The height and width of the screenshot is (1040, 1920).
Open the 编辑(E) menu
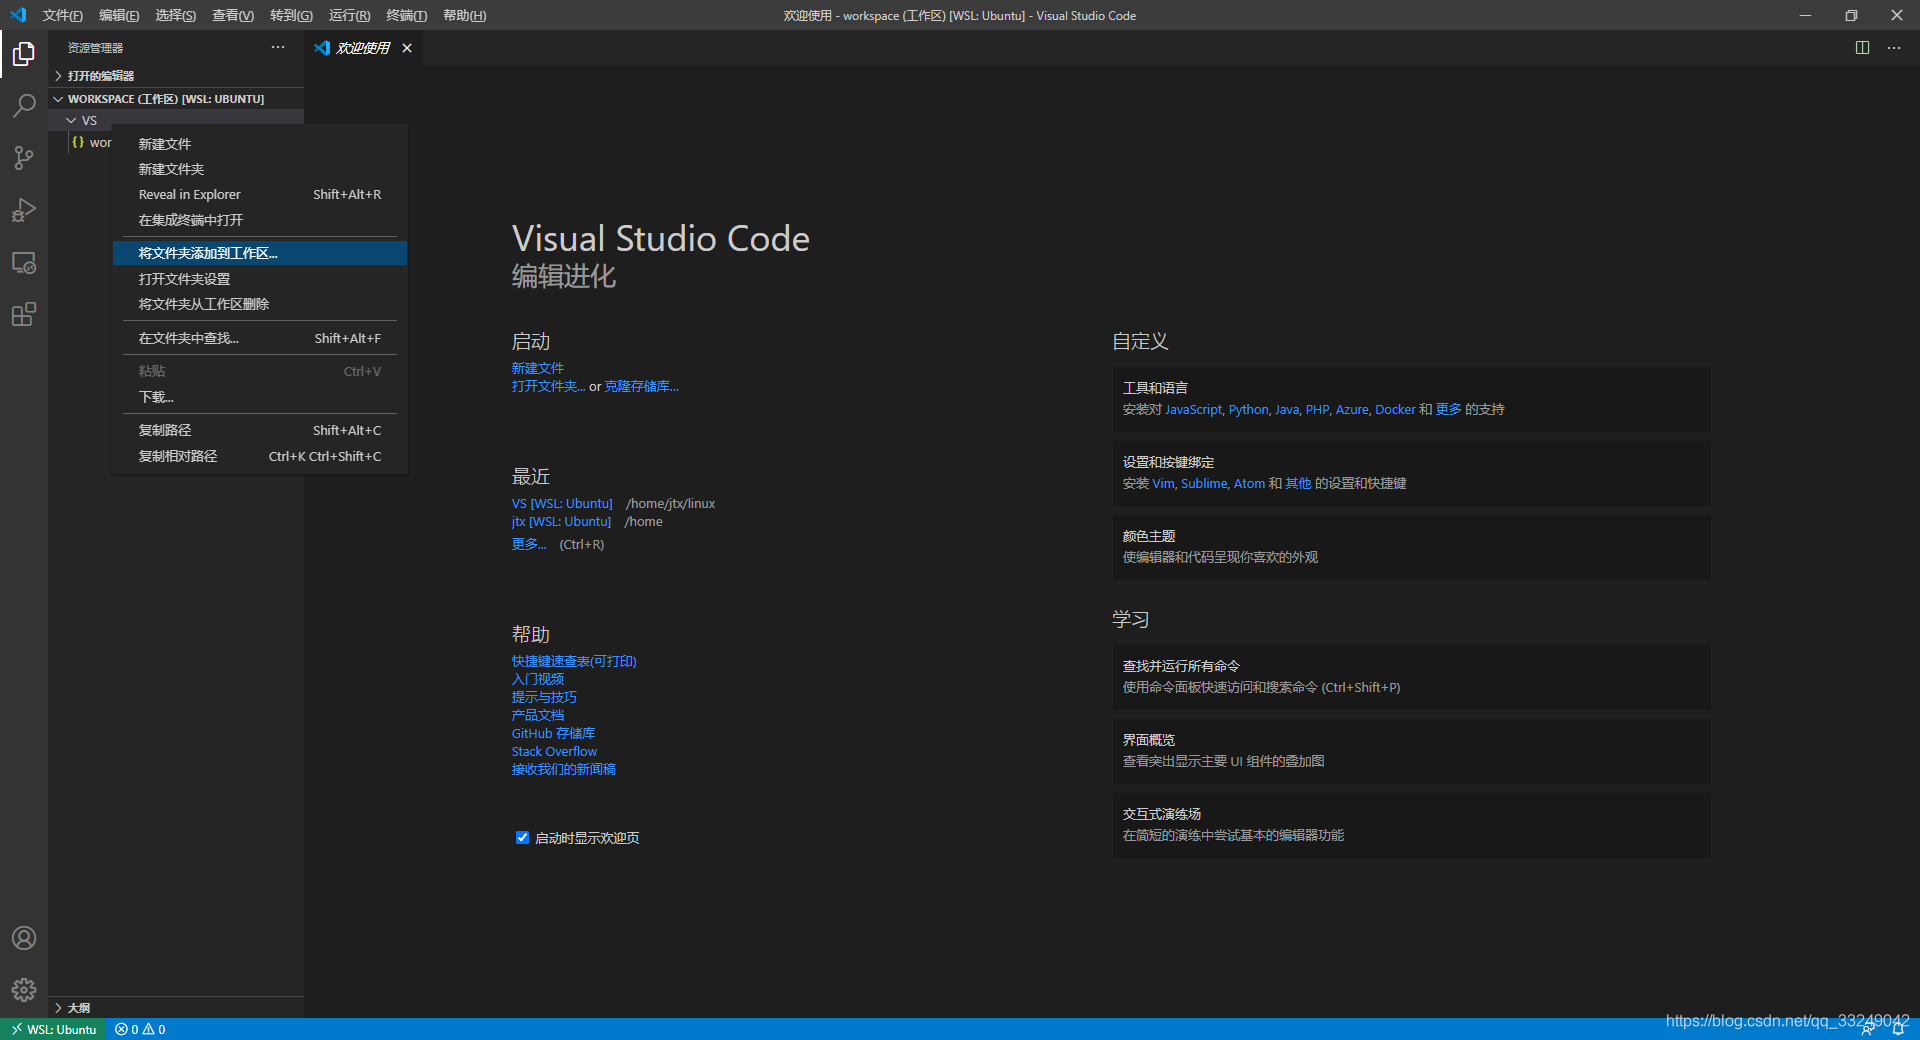pyautogui.click(x=119, y=15)
